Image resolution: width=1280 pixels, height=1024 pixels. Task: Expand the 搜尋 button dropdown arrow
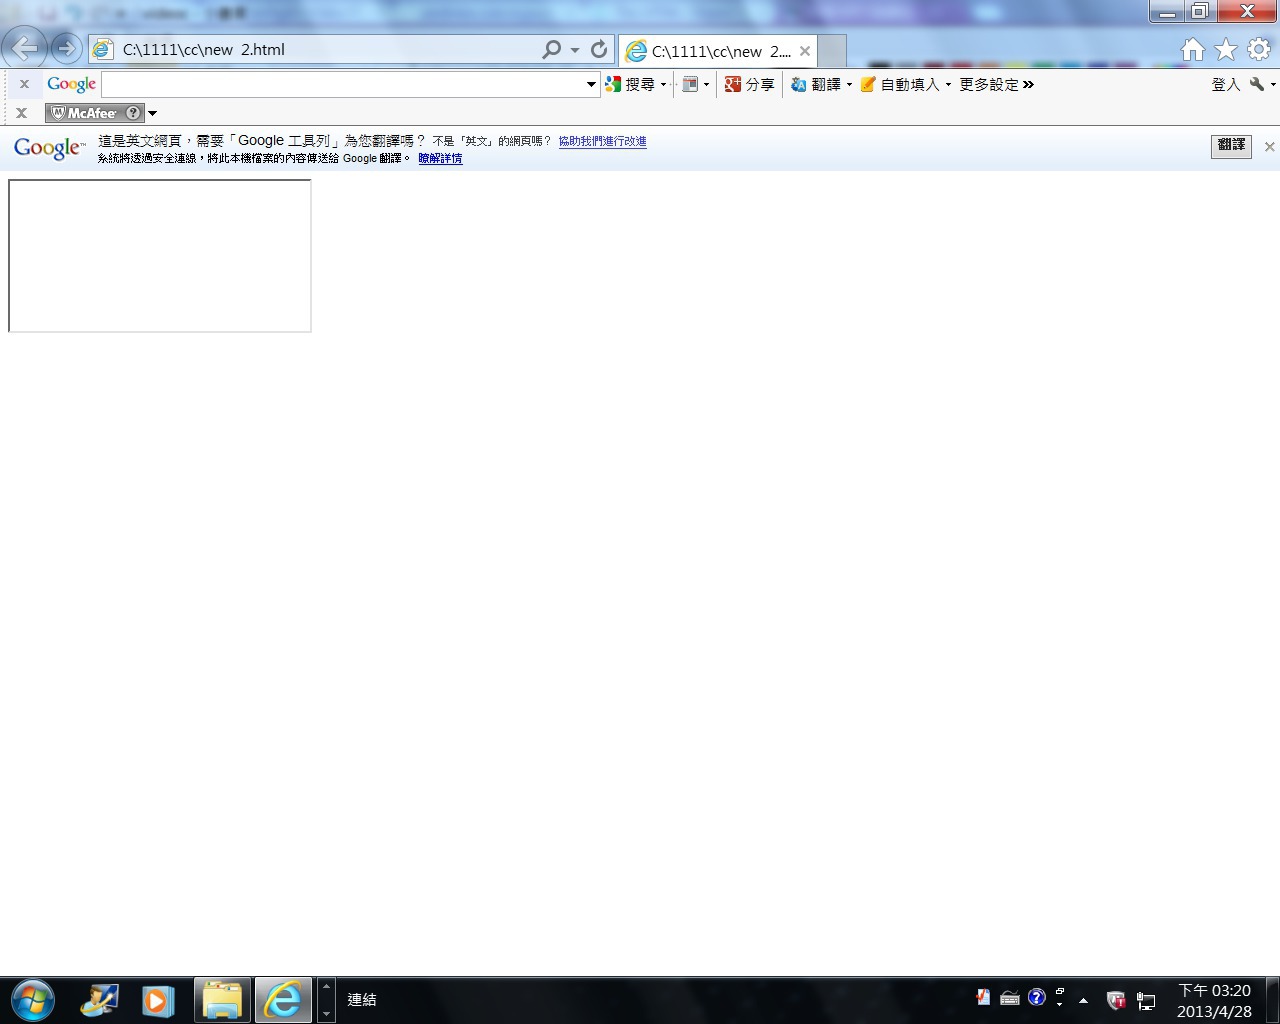663,85
